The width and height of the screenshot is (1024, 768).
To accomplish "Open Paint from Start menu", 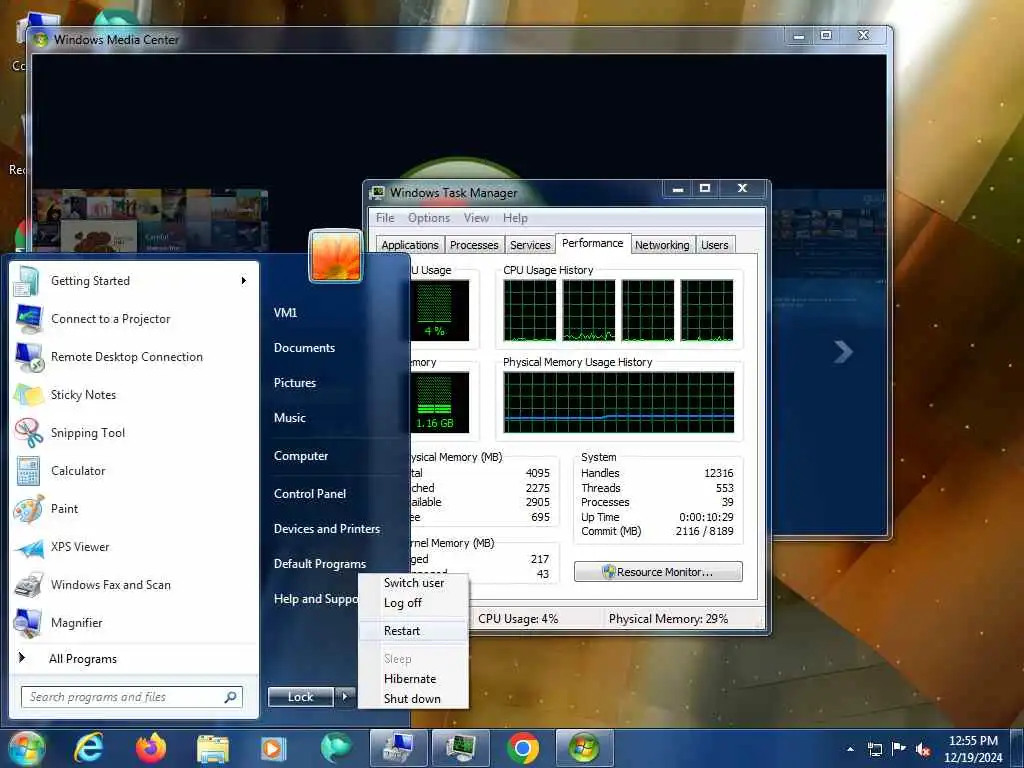I will [133, 509].
